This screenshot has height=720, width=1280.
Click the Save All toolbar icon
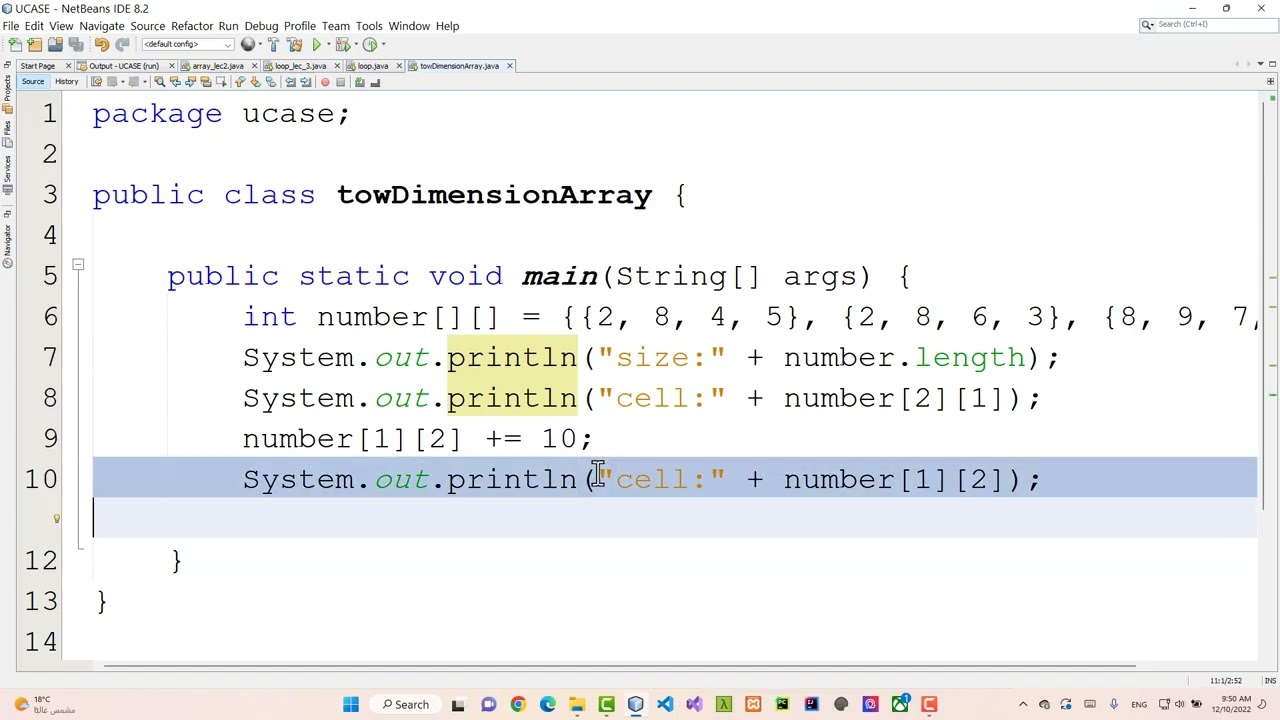[75, 44]
